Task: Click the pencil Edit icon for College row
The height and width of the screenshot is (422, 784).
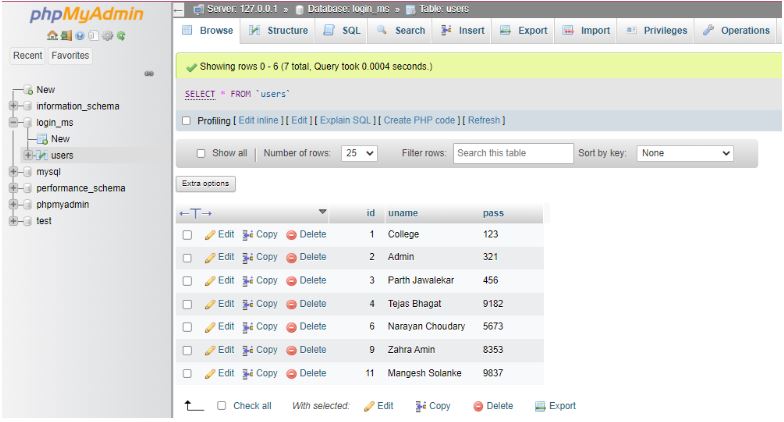Action: (210, 234)
